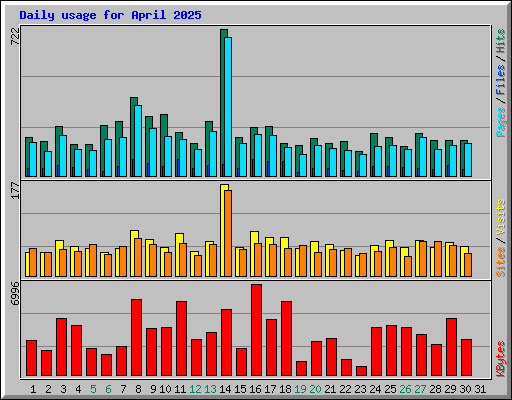
Task: Click the 'Daily usage for April 2025' title
Action: point(110,15)
